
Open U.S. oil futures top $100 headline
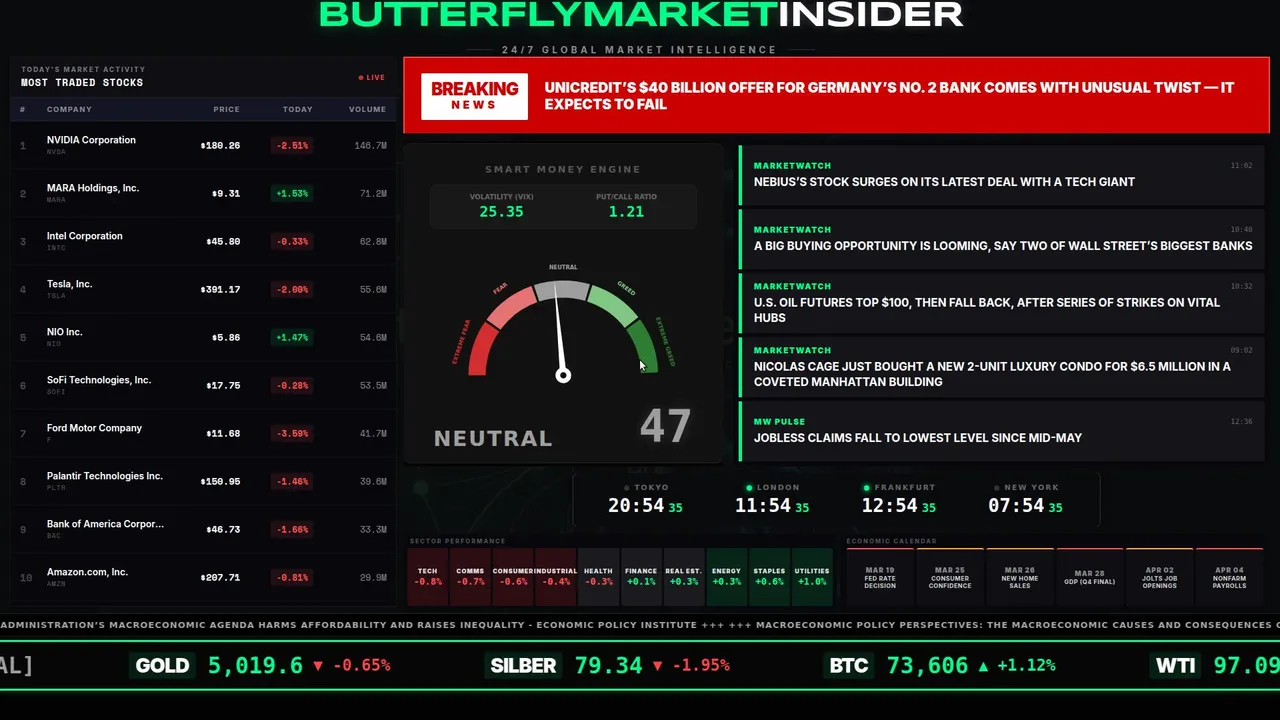[x=1001, y=302]
